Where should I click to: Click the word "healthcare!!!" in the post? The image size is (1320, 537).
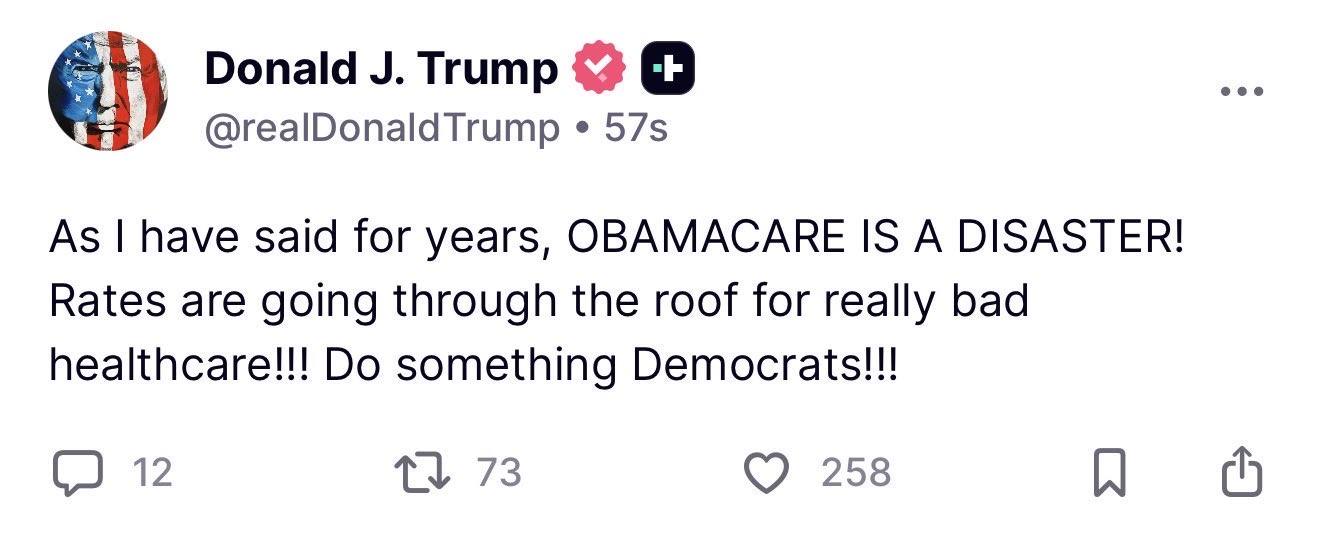point(181,365)
